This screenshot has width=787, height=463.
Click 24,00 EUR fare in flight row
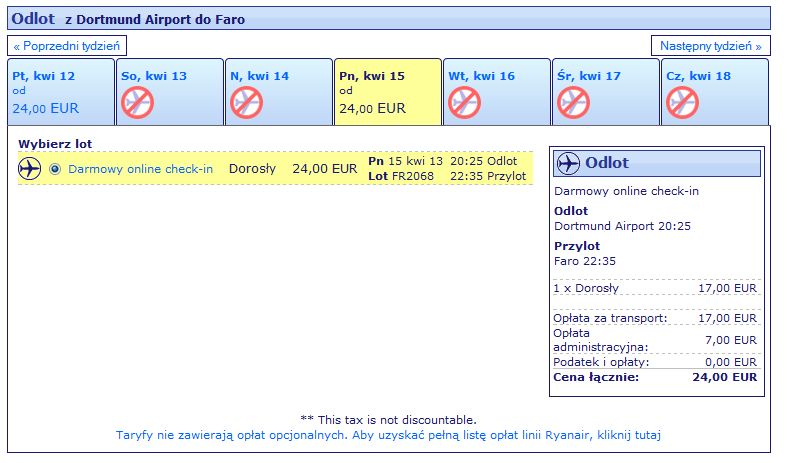(x=325, y=169)
